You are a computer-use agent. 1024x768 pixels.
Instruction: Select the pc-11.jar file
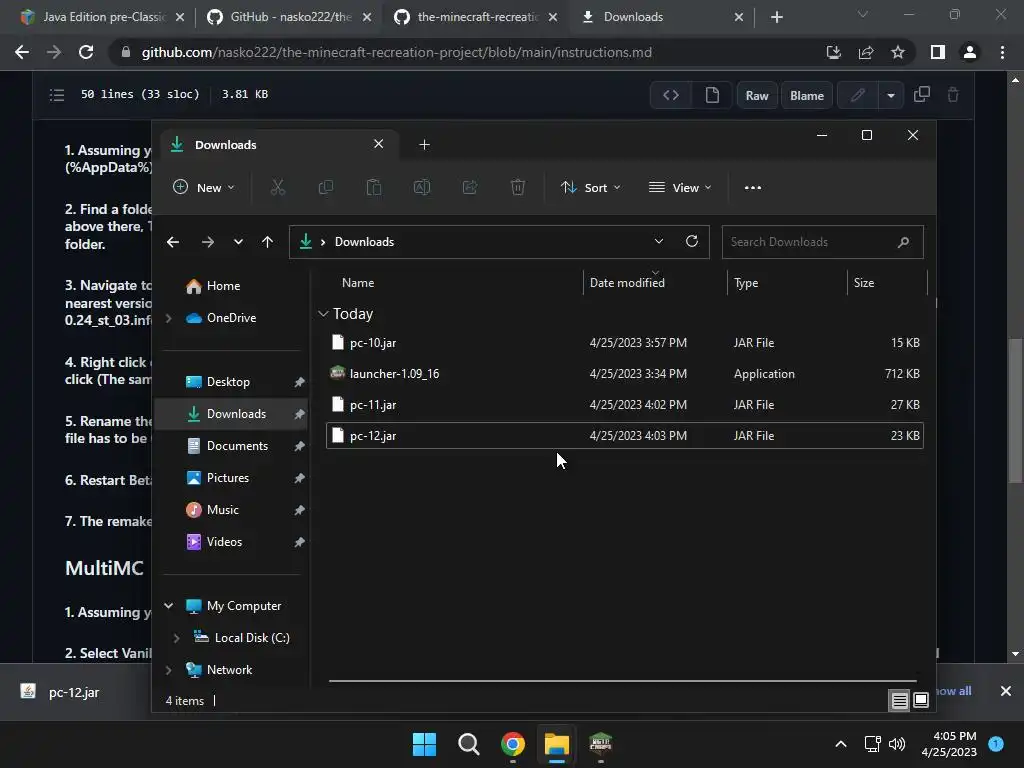(624, 405)
